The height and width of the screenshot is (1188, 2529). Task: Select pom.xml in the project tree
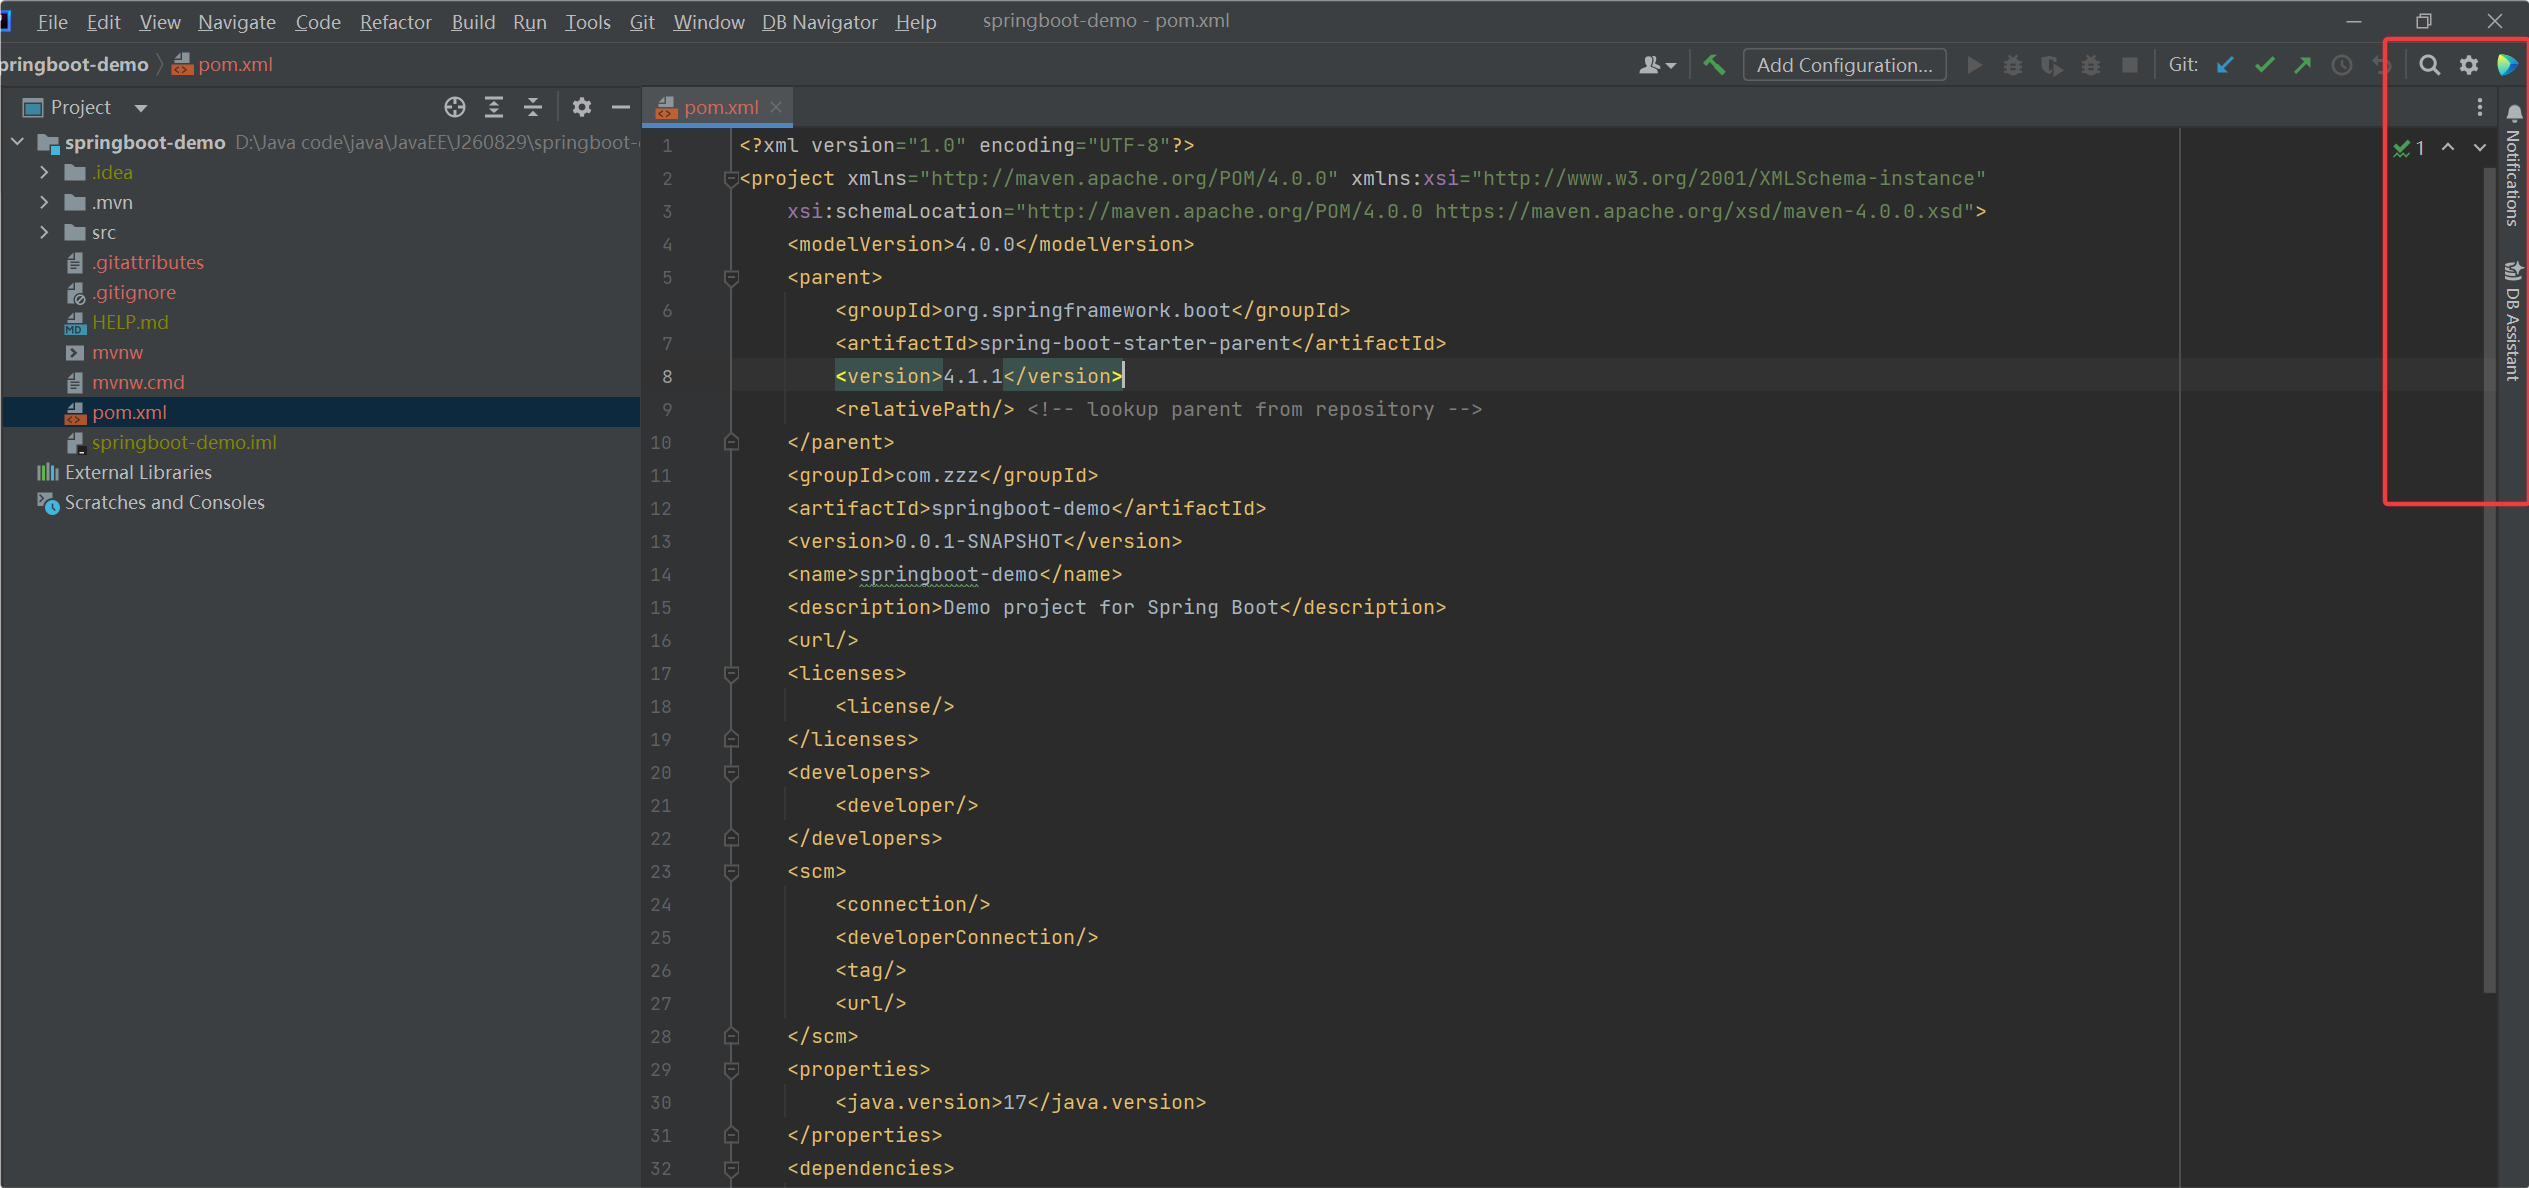pyautogui.click(x=129, y=412)
